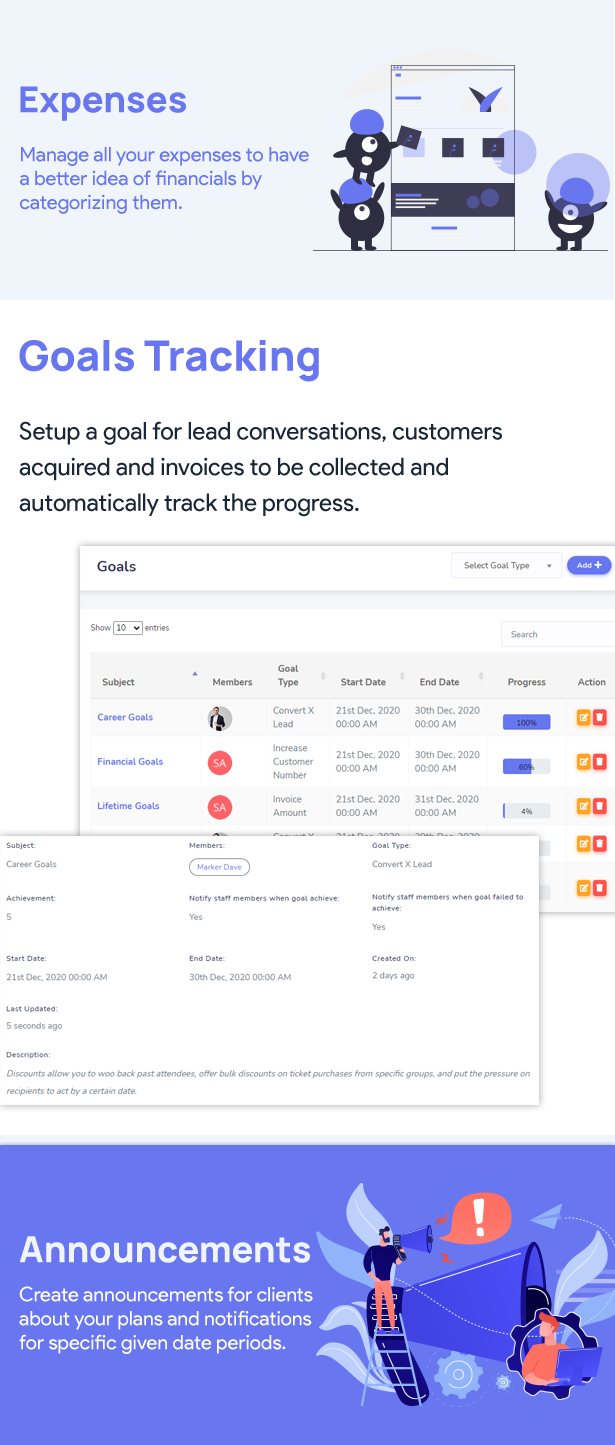Select the Marker Dave member tag
Screen dimensions: 615x1445
coord(219,867)
